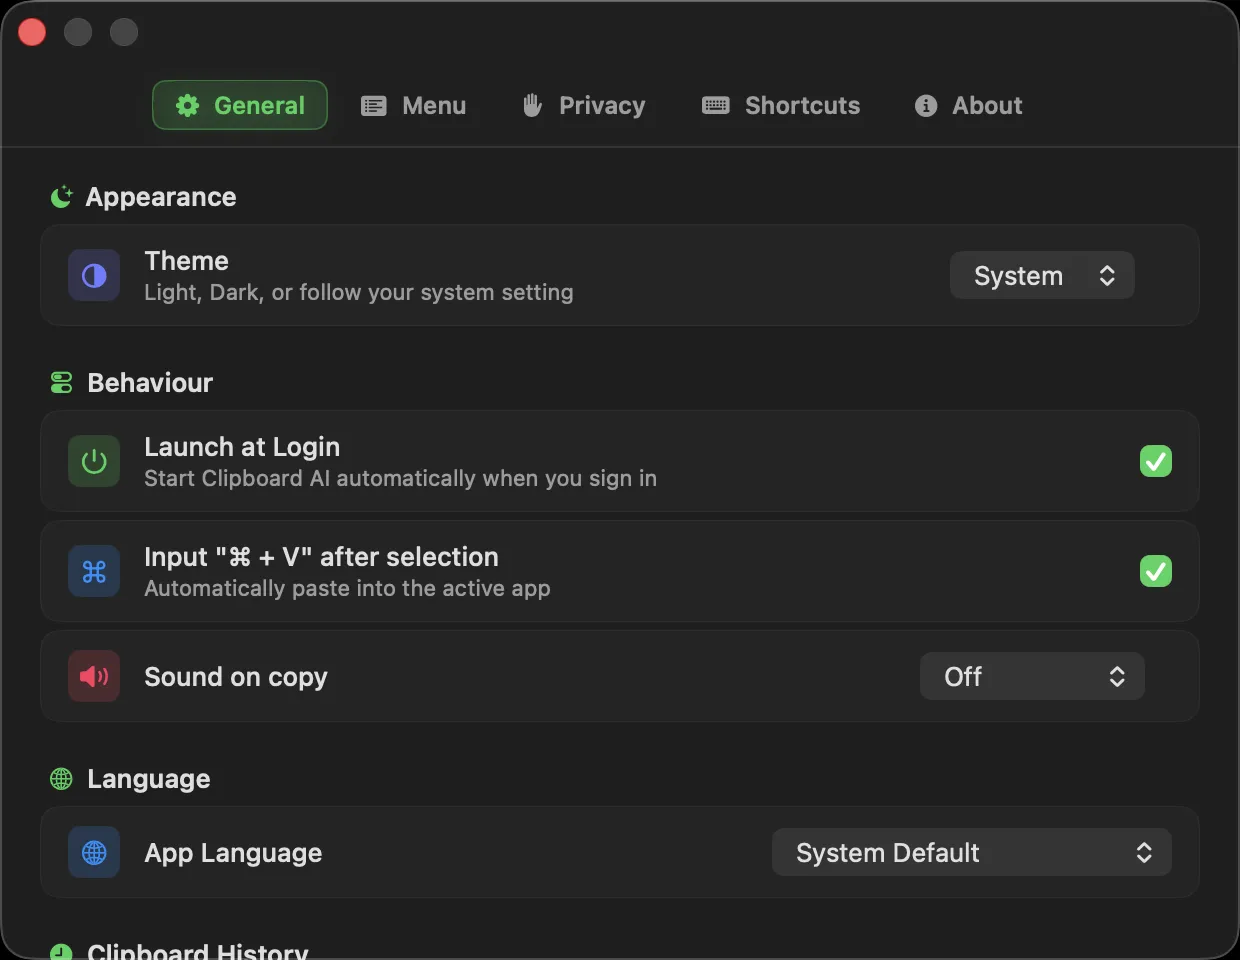
Task: Click the keyboard icon in the Shortcuts tab
Action: point(715,105)
